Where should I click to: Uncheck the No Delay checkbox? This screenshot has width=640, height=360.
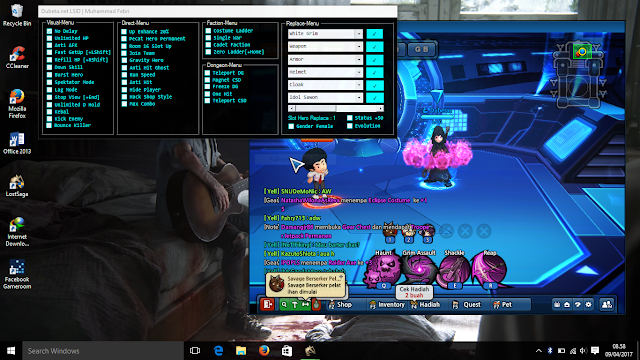(49, 31)
